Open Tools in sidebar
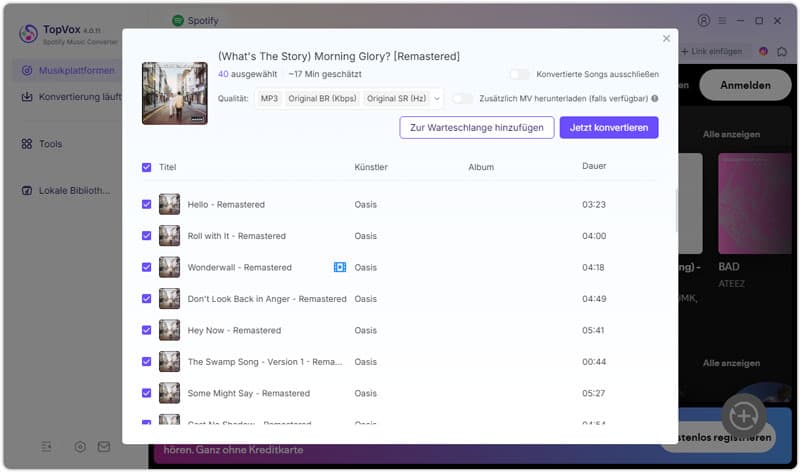This screenshot has width=800, height=472. pos(42,144)
